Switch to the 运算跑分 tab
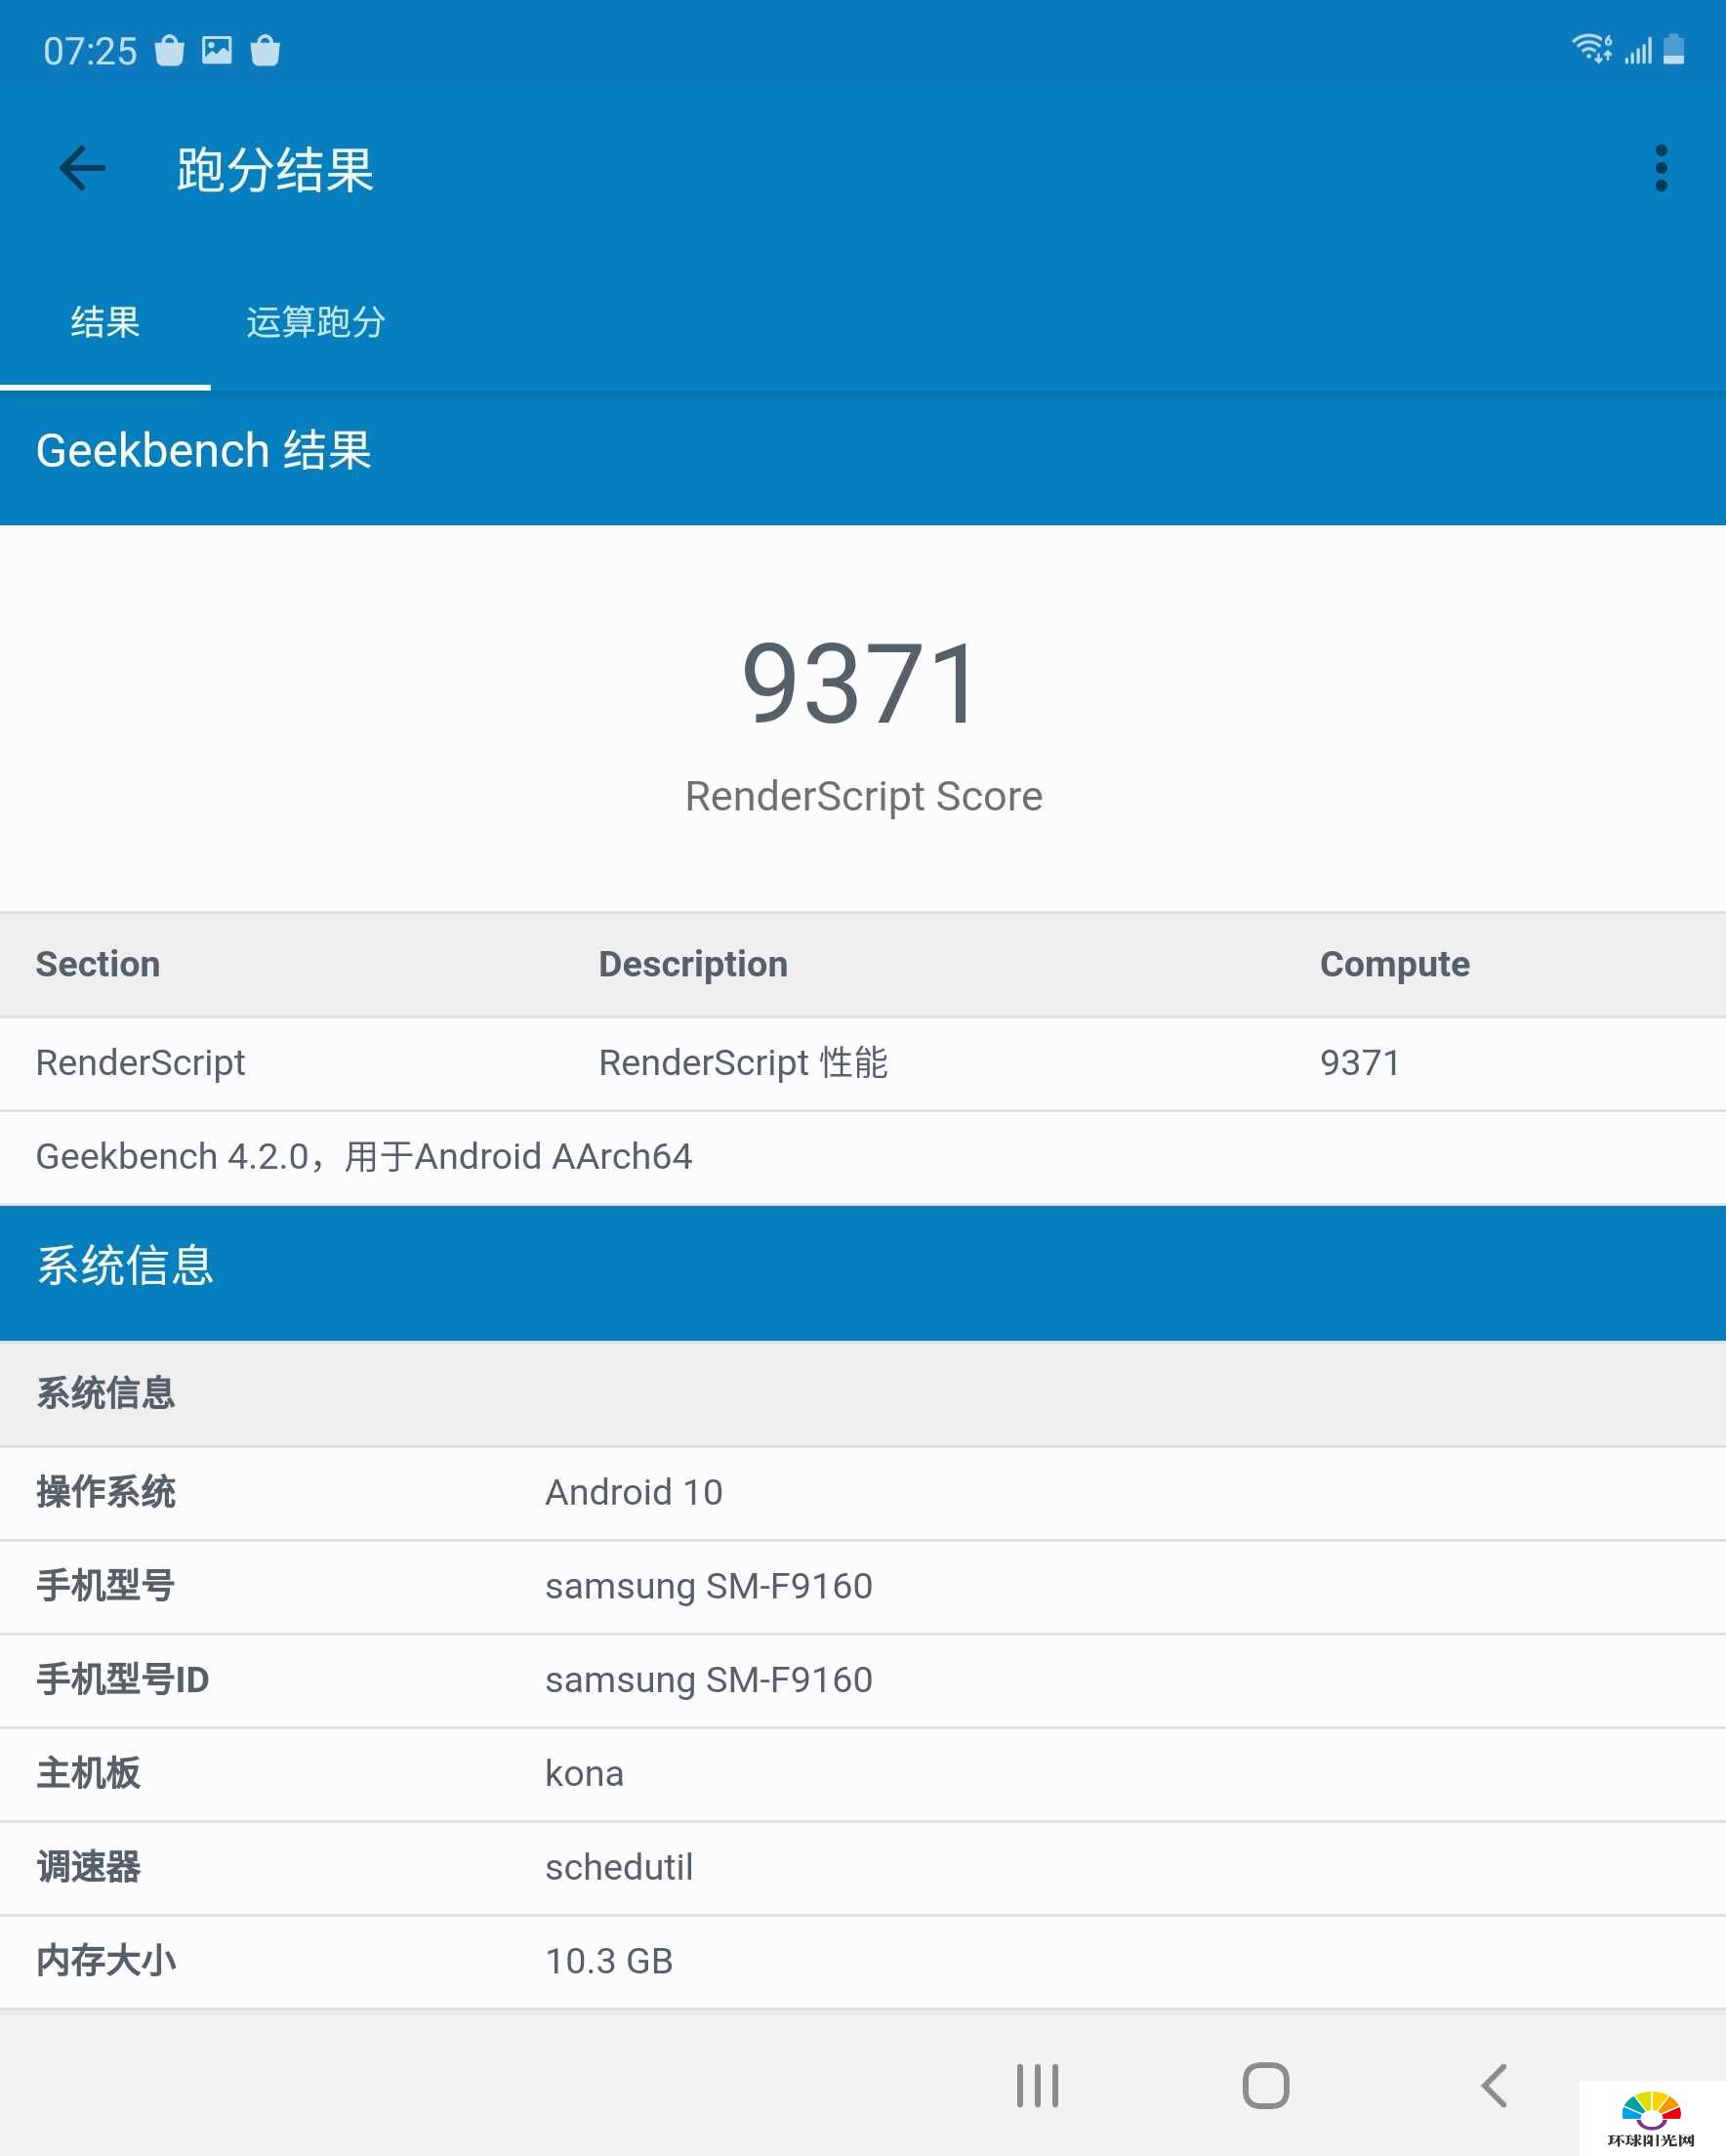This screenshot has height=2156, width=1726. (316, 322)
